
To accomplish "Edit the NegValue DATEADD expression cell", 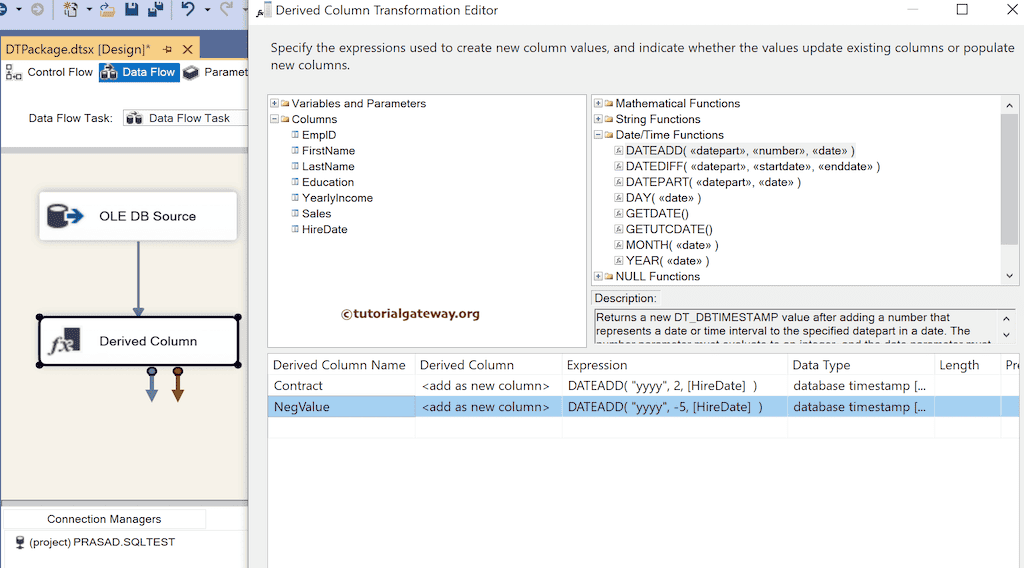I will 675,407.
